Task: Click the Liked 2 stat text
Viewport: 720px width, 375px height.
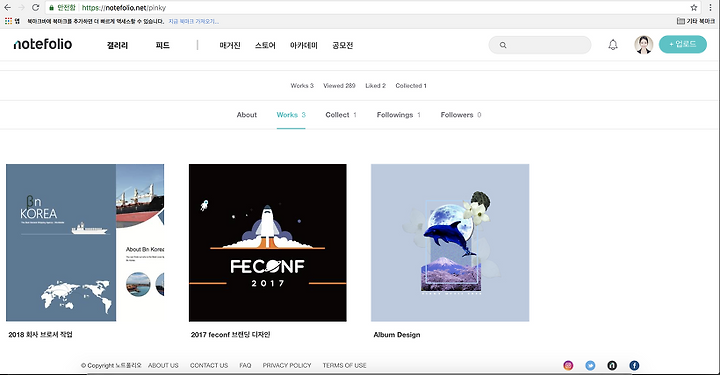Action: pyautogui.click(x=375, y=85)
